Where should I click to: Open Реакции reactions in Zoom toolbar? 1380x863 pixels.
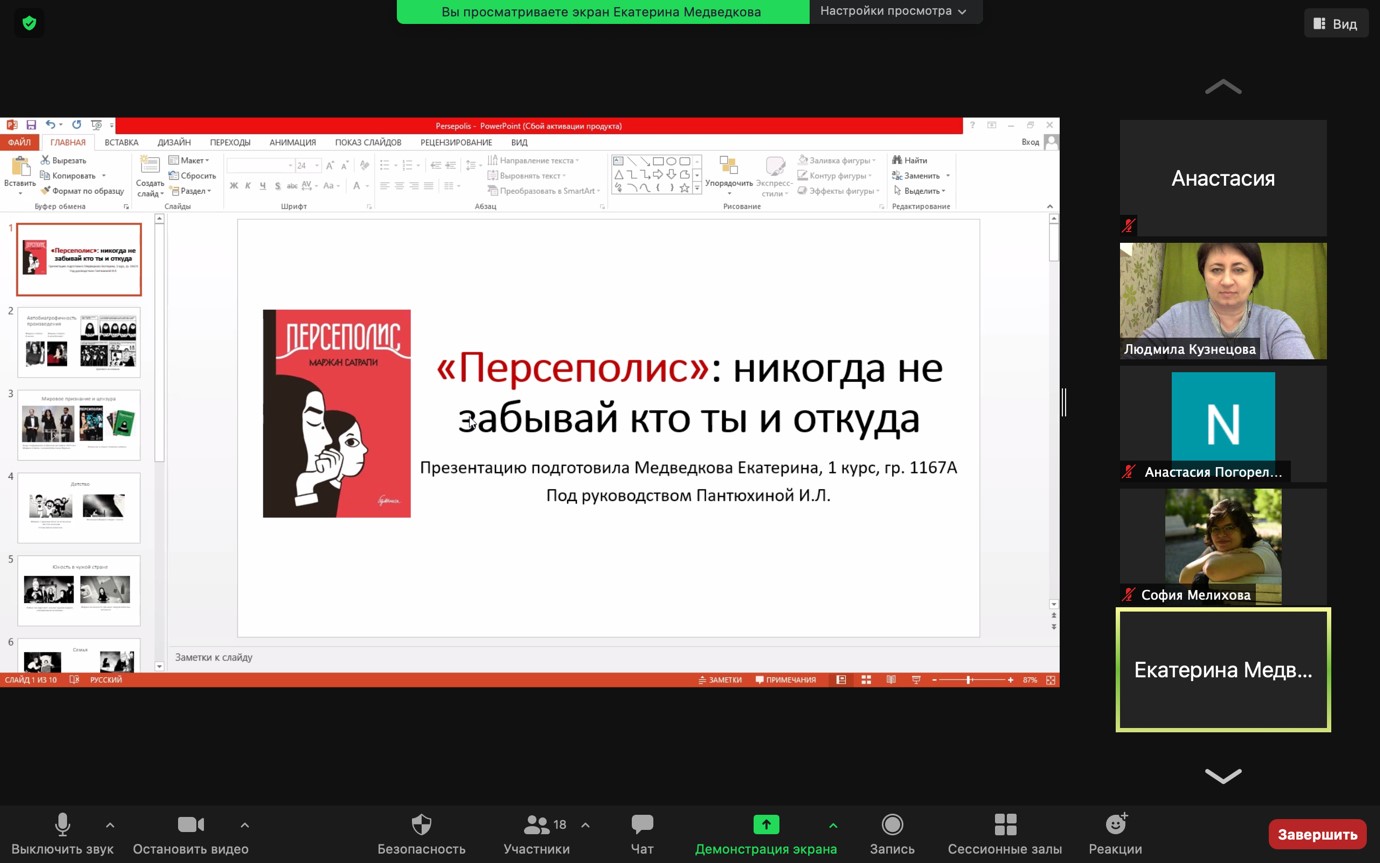(x=1115, y=834)
